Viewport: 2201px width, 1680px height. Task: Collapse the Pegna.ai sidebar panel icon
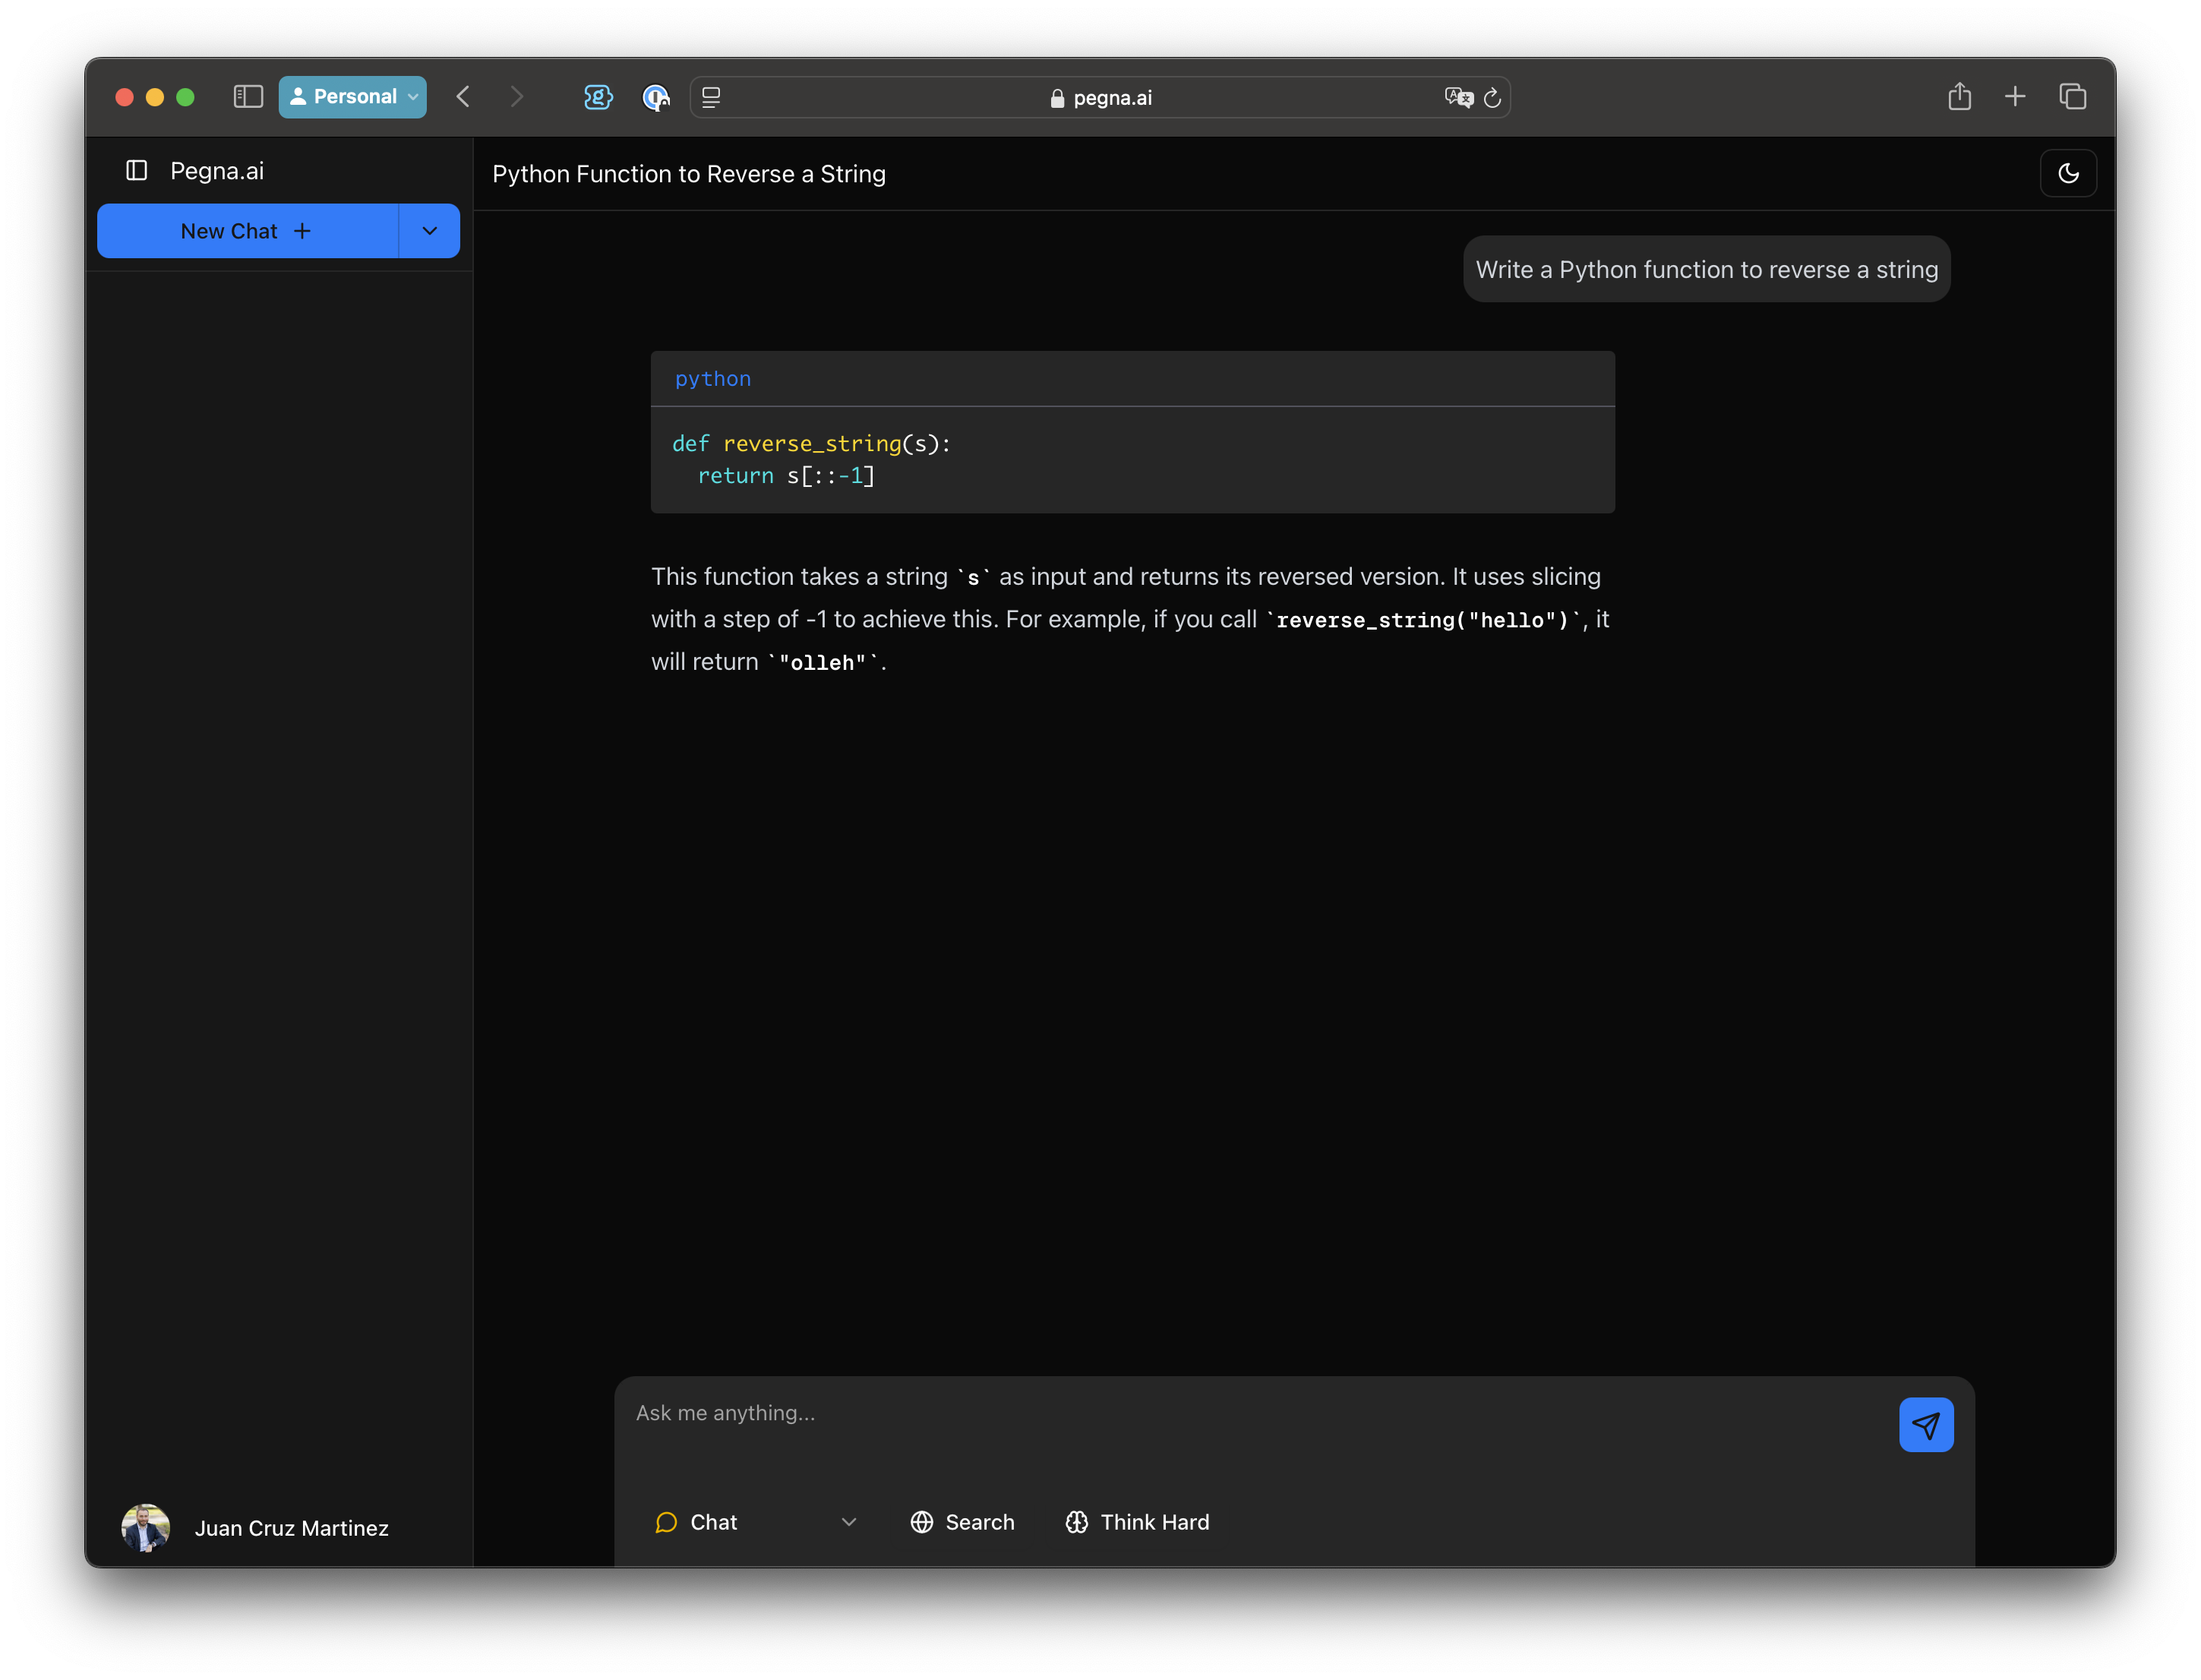pos(137,171)
